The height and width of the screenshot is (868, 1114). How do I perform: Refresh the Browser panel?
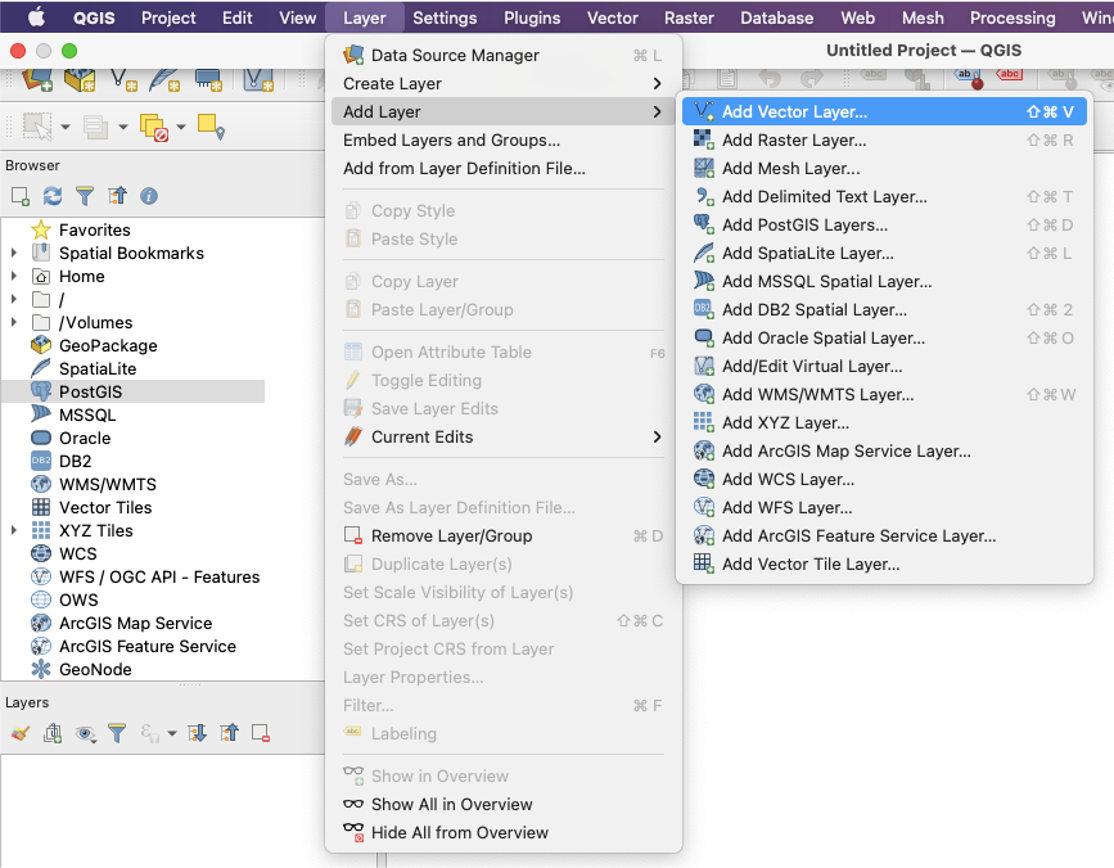(52, 196)
